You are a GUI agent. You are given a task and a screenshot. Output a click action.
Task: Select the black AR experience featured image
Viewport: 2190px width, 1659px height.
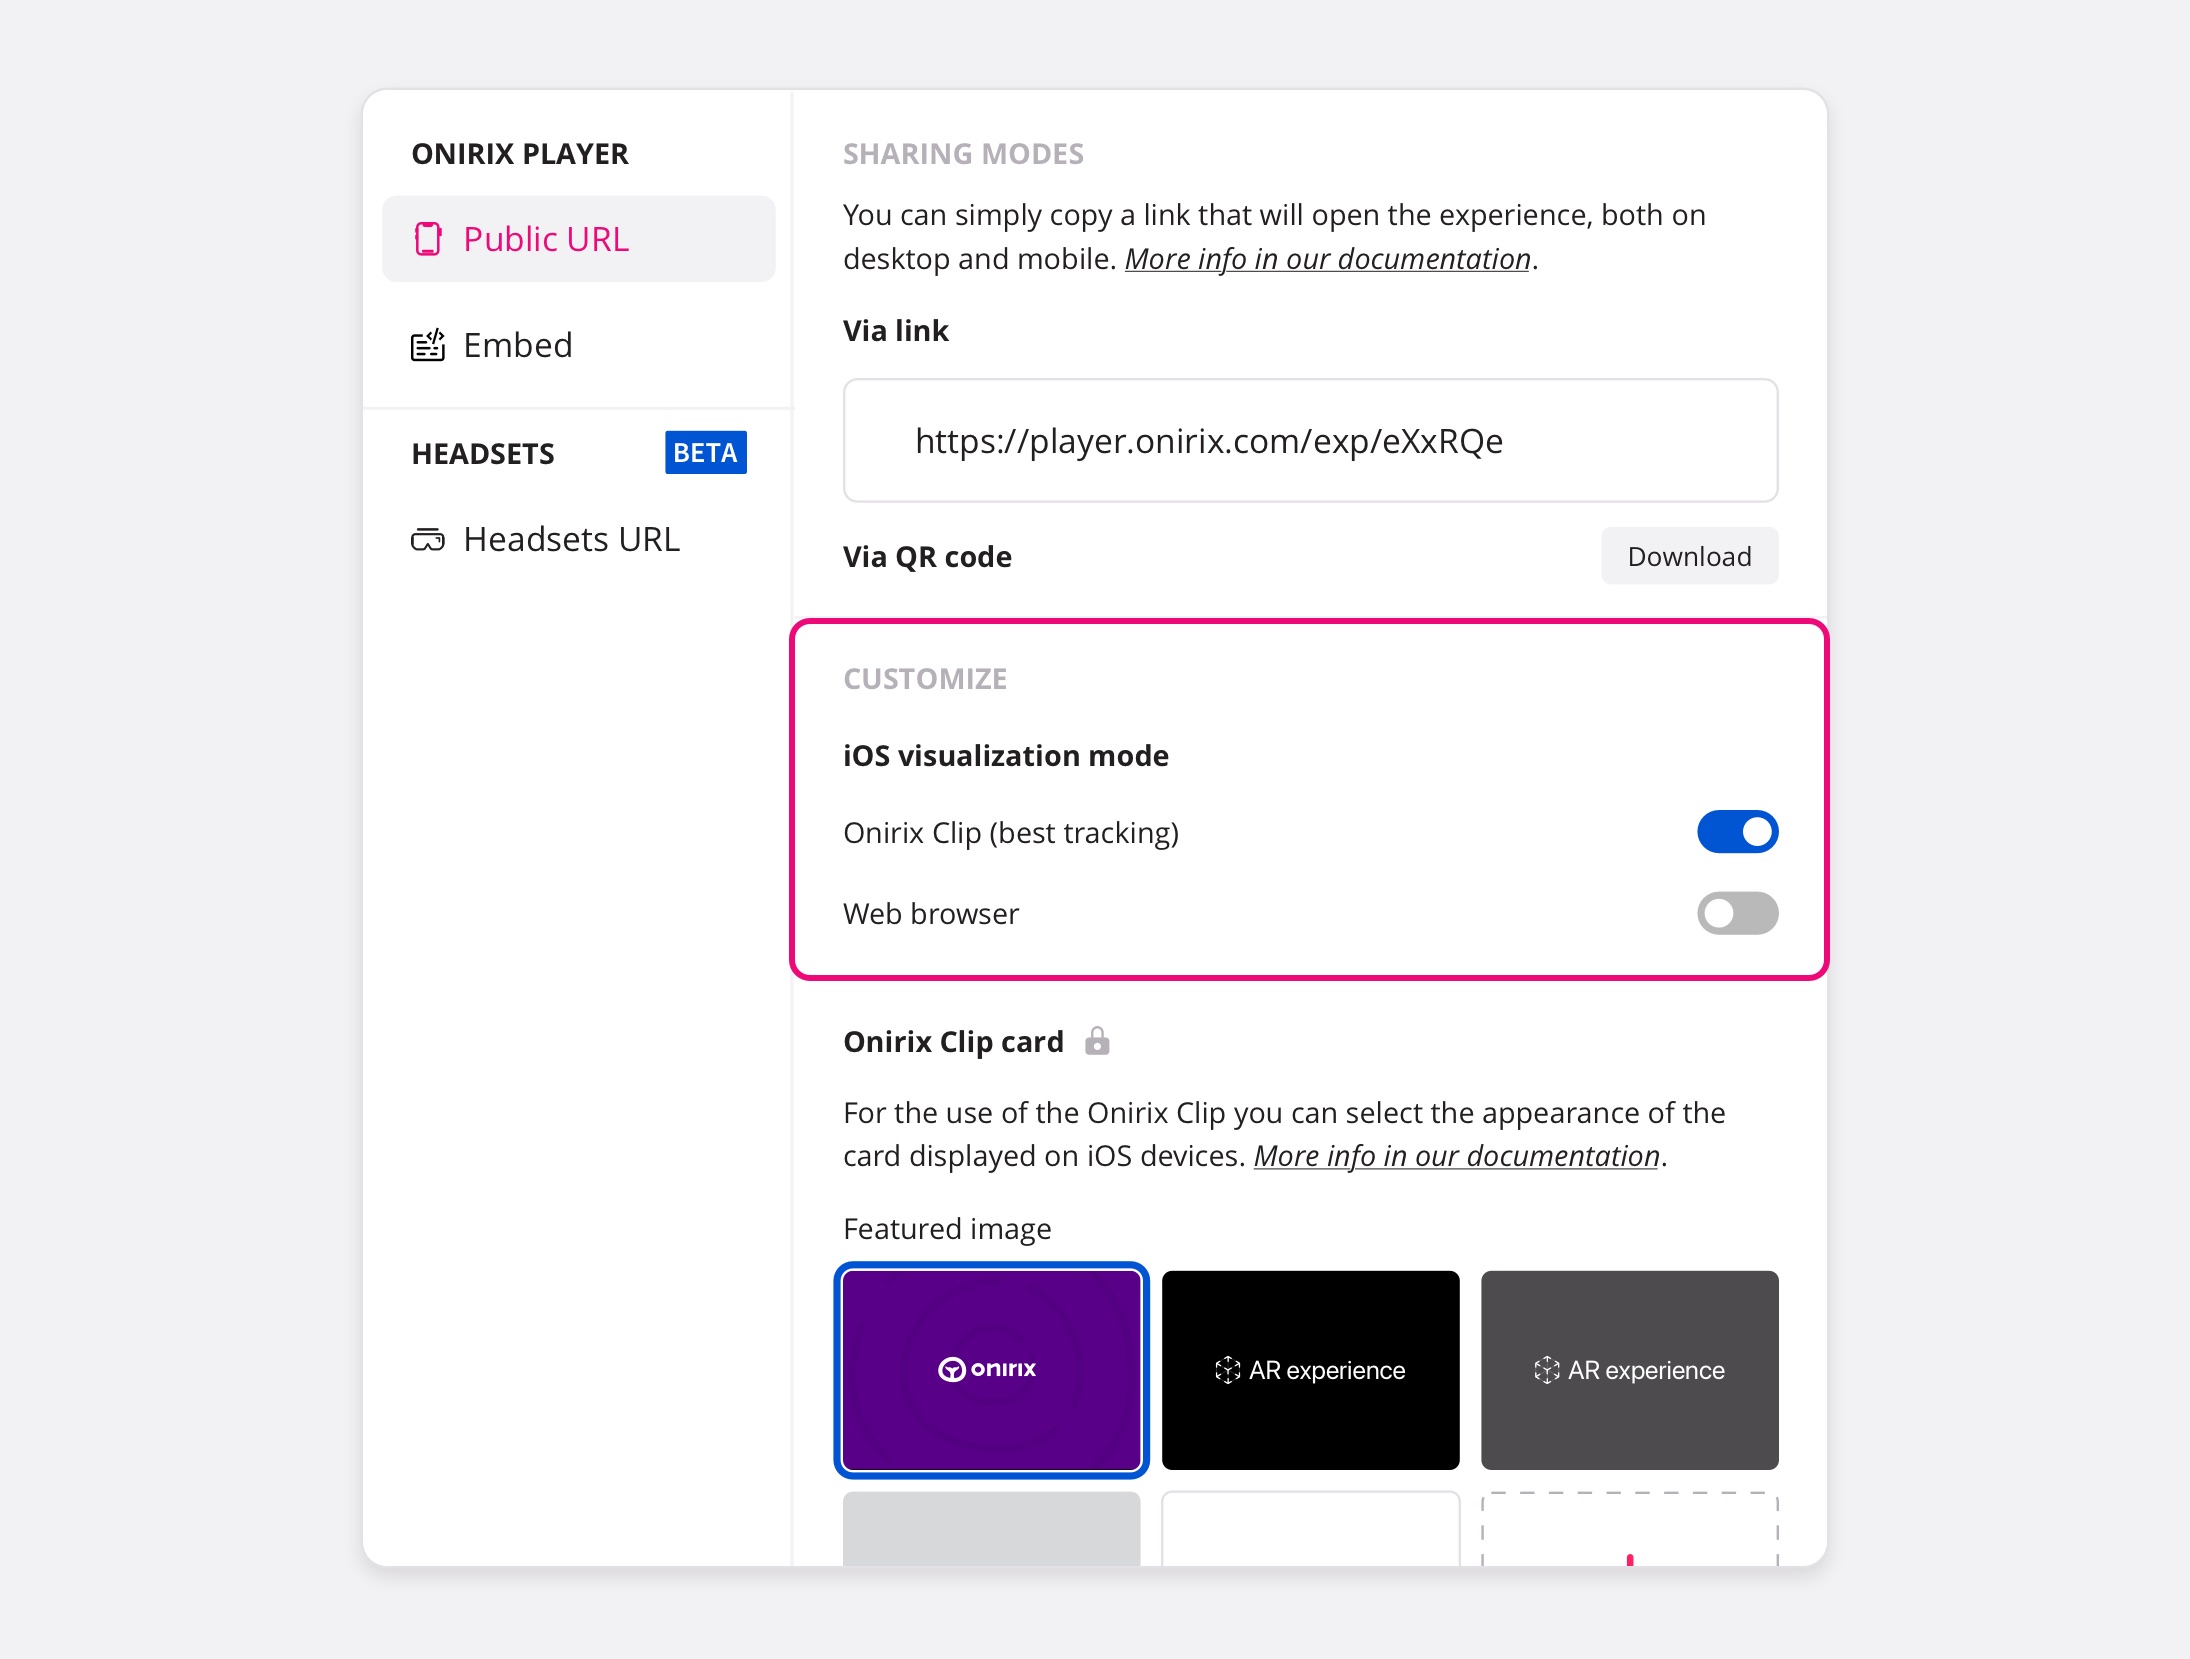[x=1310, y=1369]
